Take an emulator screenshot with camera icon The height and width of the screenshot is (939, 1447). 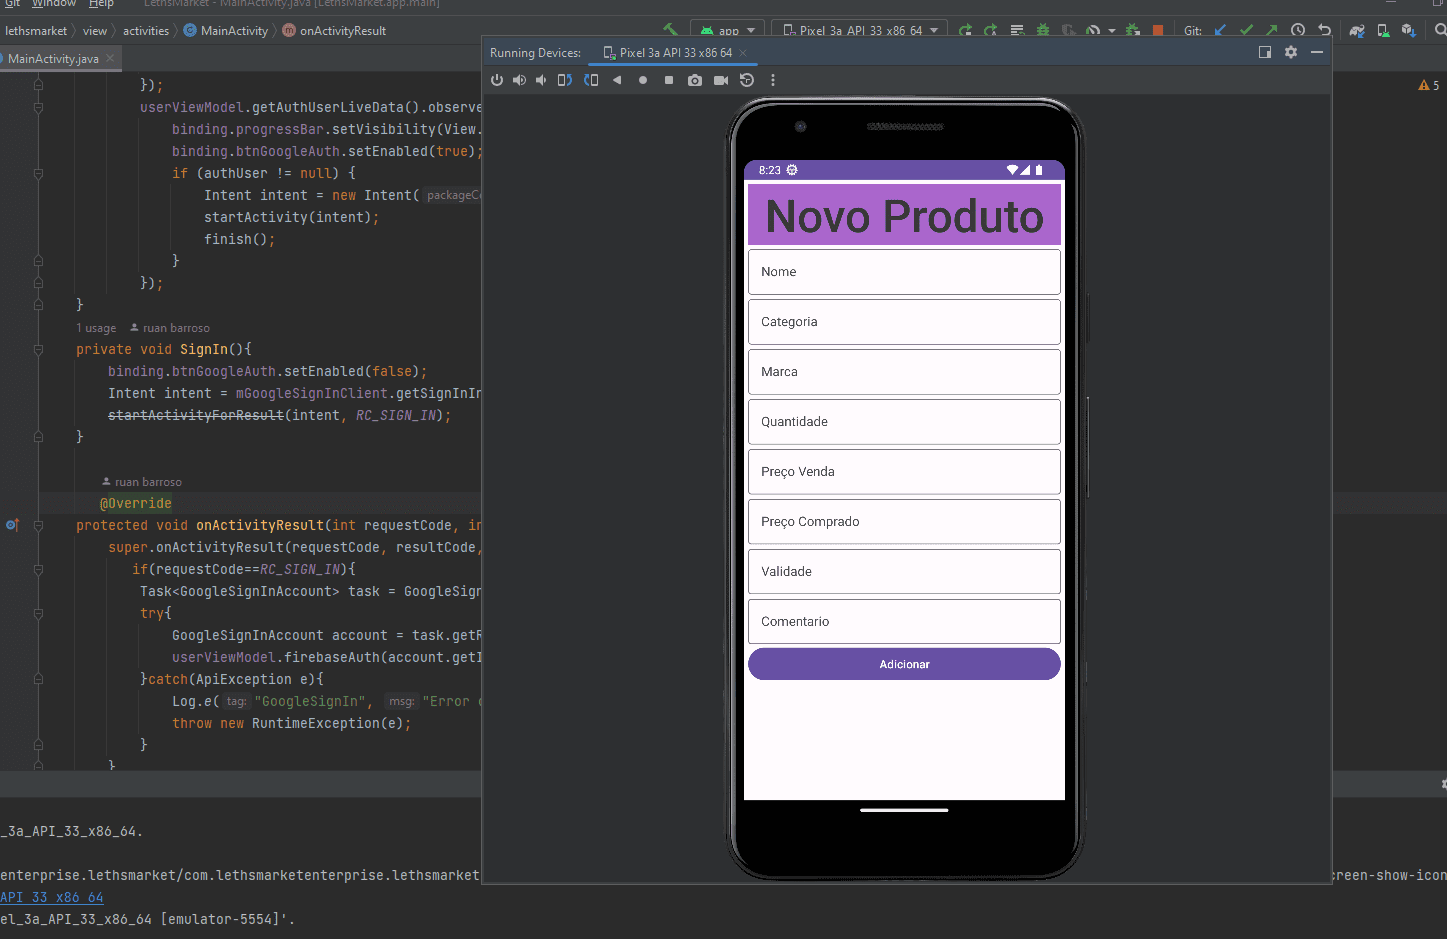coord(695,80)
